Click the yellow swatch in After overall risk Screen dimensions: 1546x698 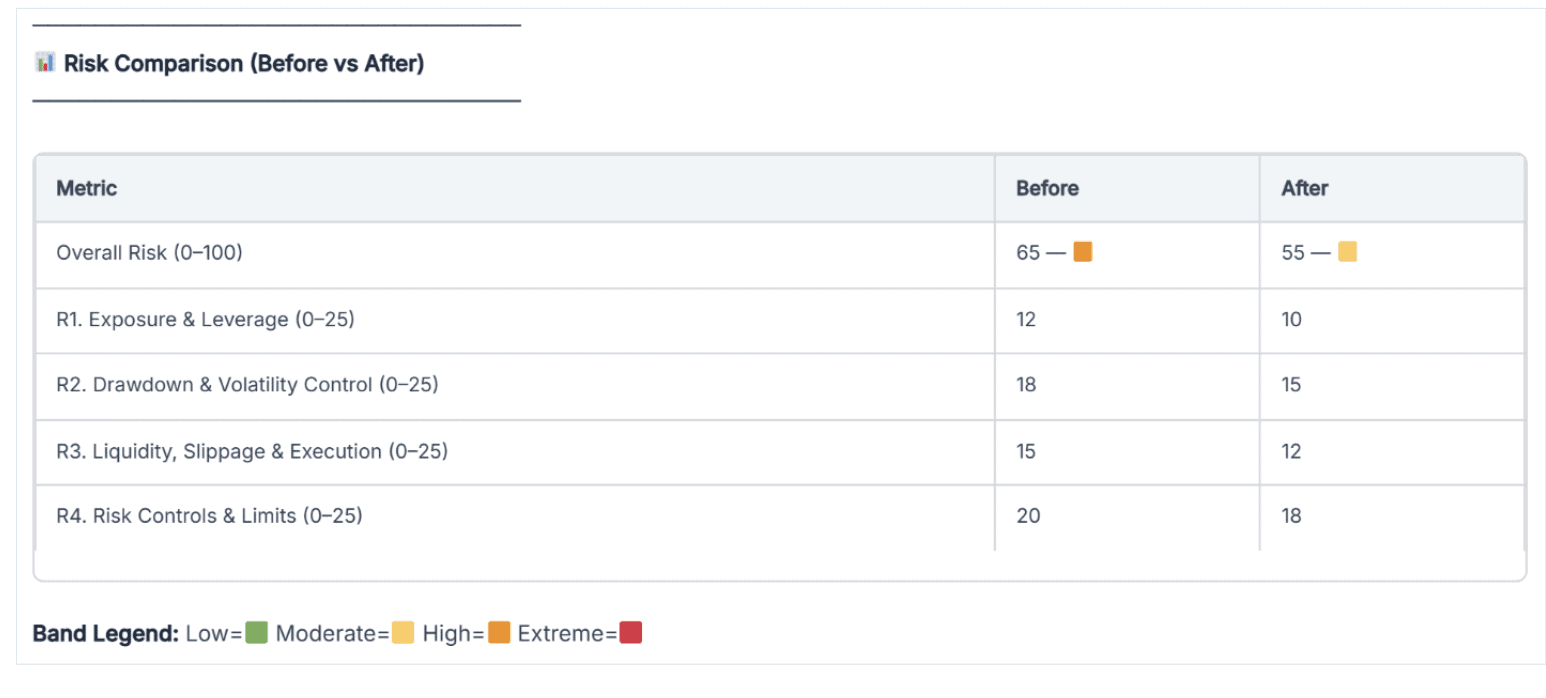click(1347, 252)
